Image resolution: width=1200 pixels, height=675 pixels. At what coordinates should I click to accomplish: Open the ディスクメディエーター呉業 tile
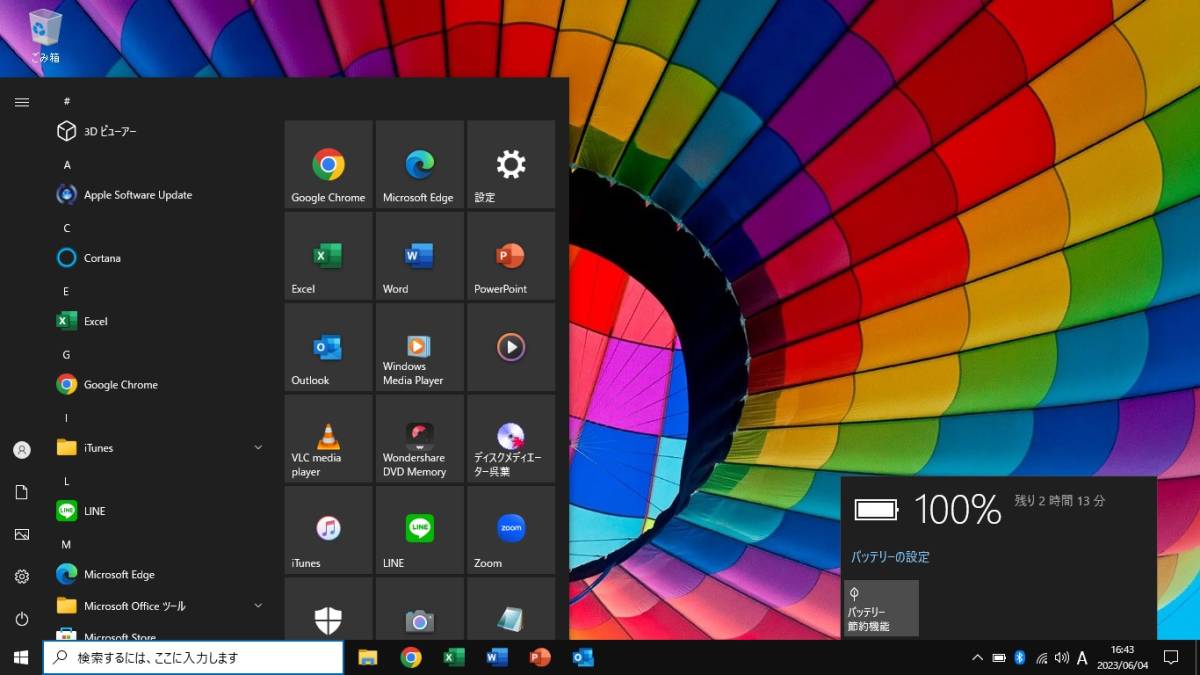click(511, 439)
